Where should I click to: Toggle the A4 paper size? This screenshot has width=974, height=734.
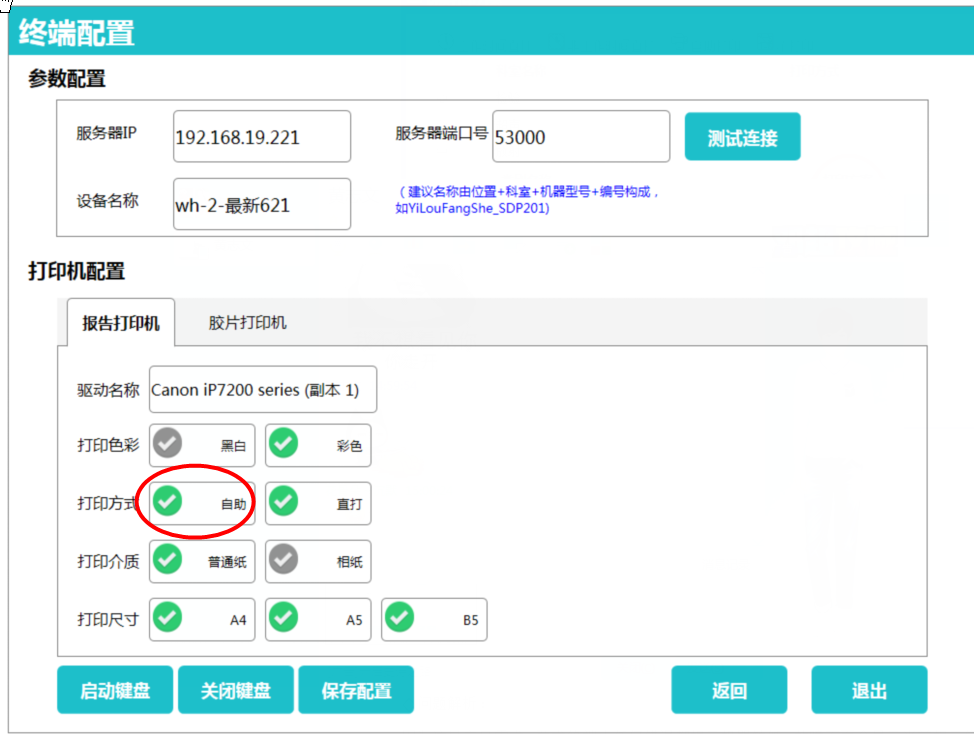[202, 619]
